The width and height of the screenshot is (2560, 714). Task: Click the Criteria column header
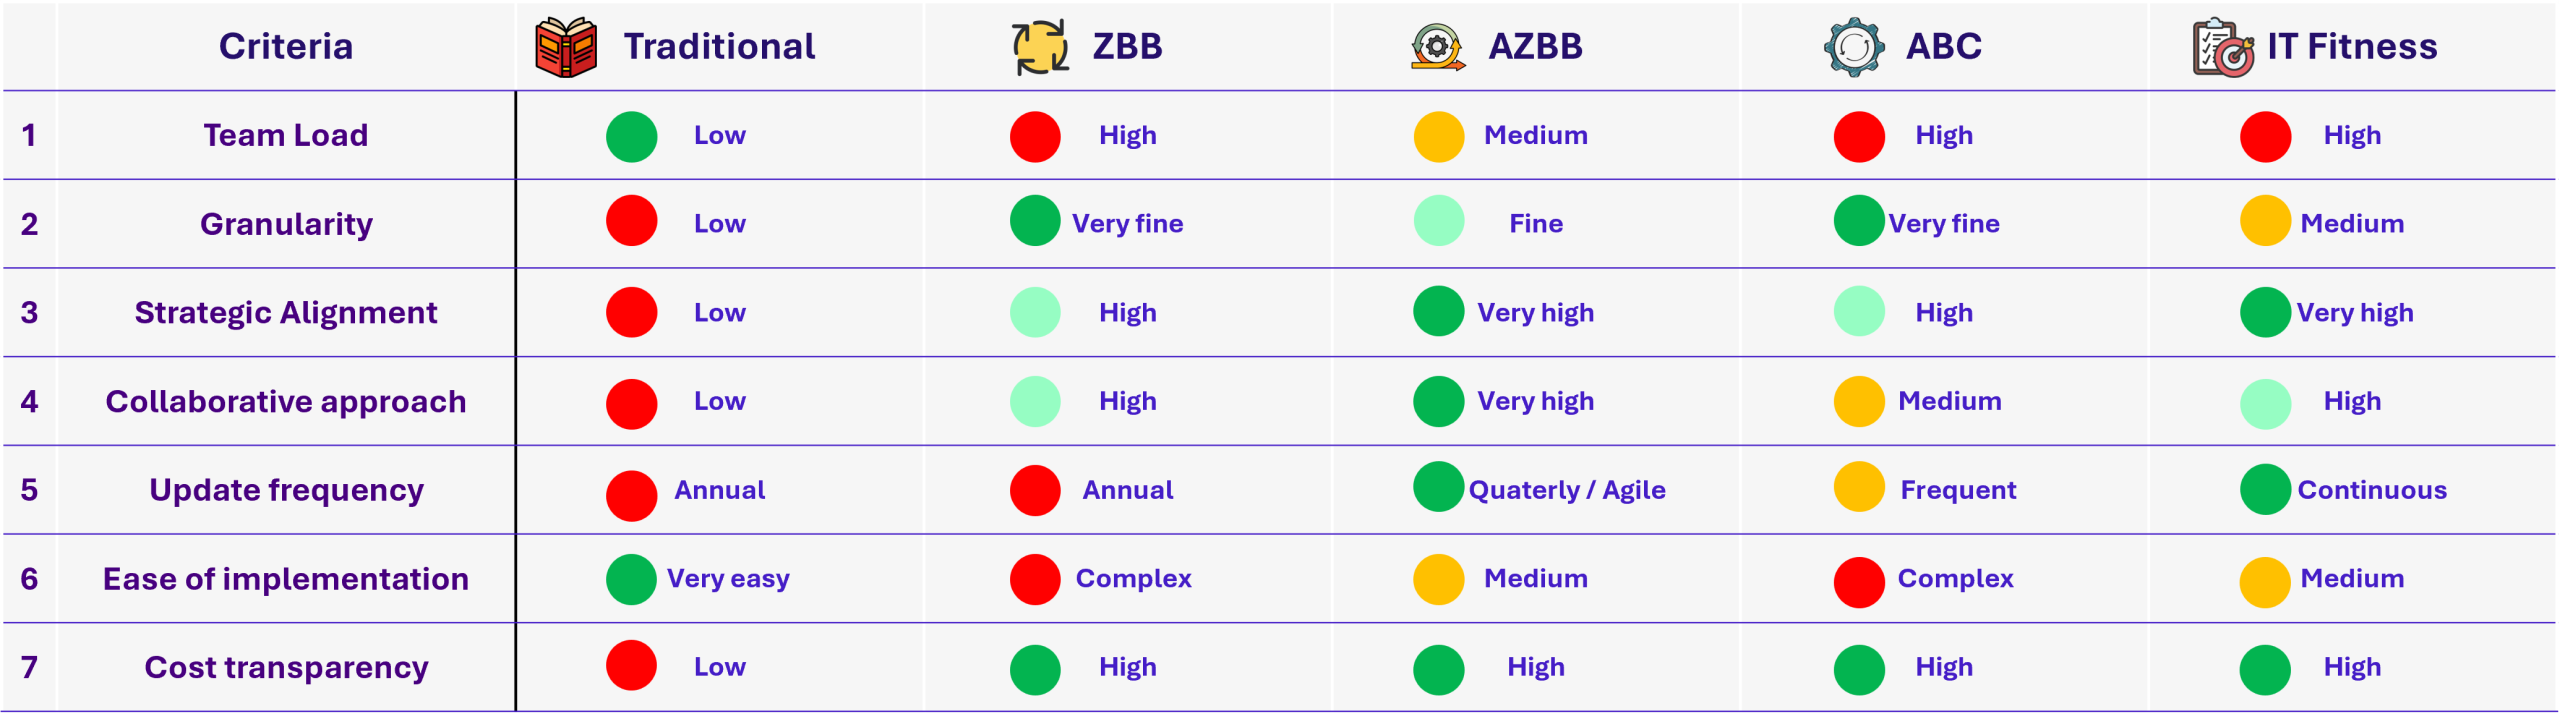(x=286, y=47)
